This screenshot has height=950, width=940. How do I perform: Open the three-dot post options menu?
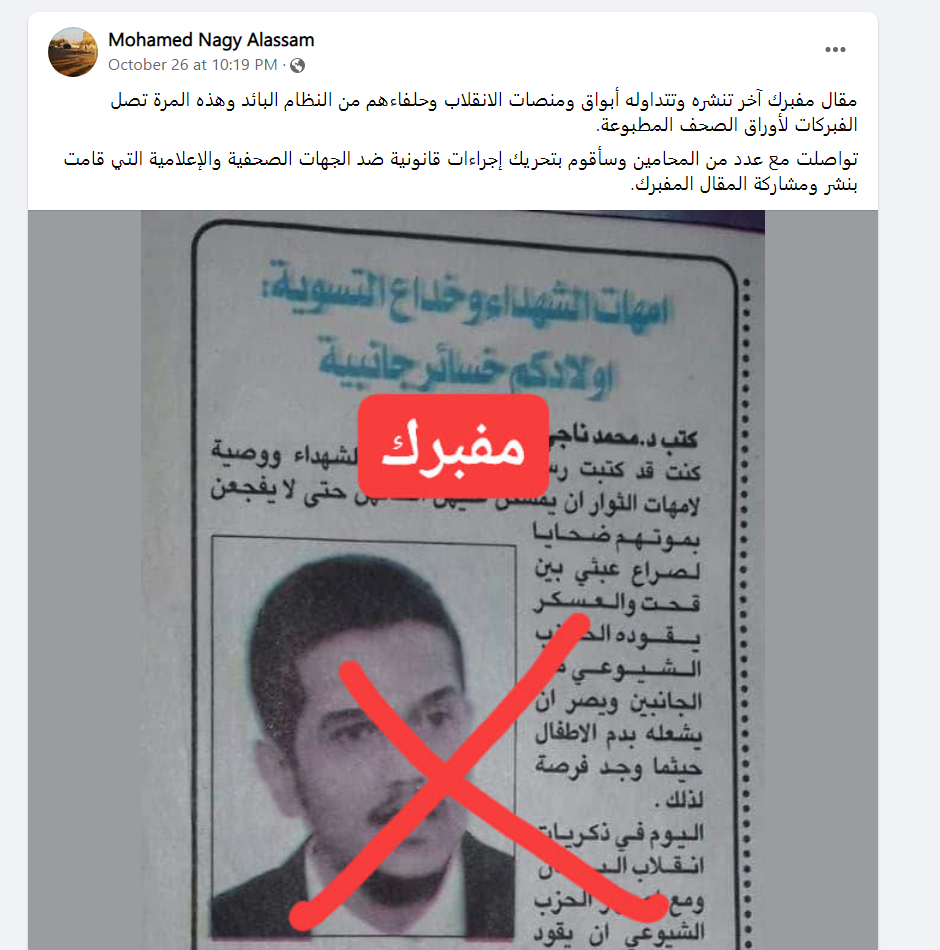point(835,50)
